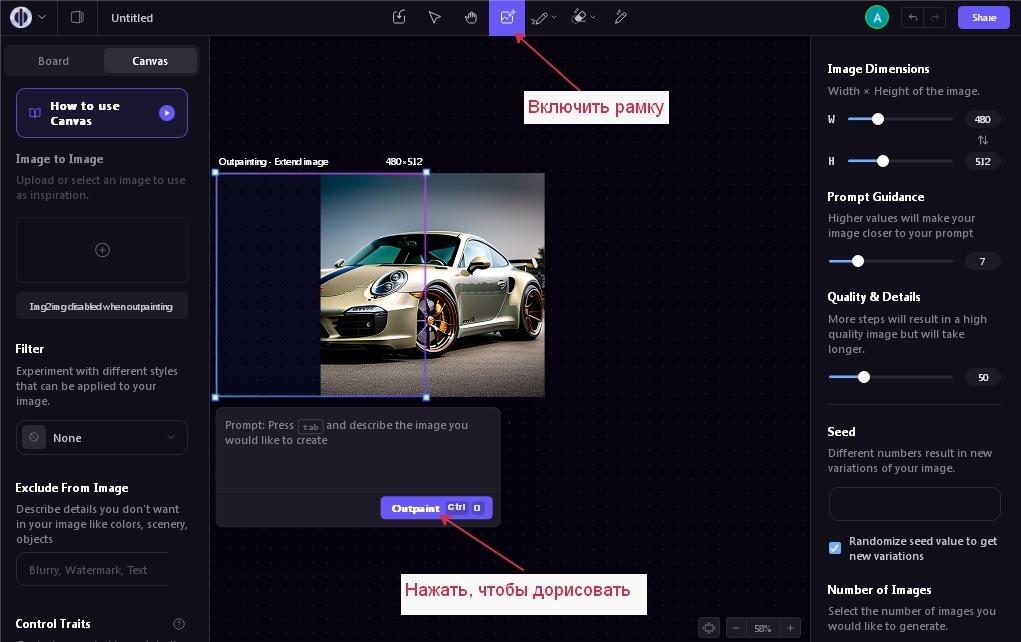Click the fit canvas to screen icon
This screenshot has width=1021, height=642.
709,628
